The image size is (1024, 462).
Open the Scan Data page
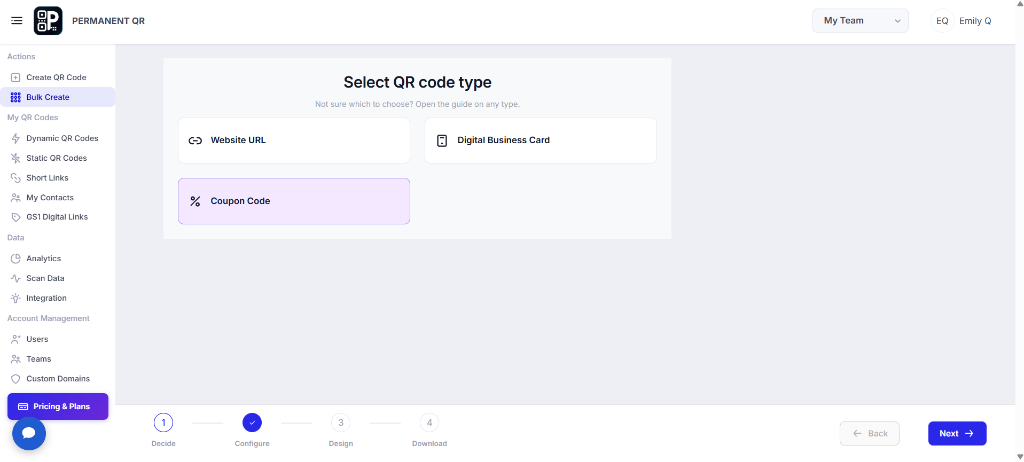[57, 278]
